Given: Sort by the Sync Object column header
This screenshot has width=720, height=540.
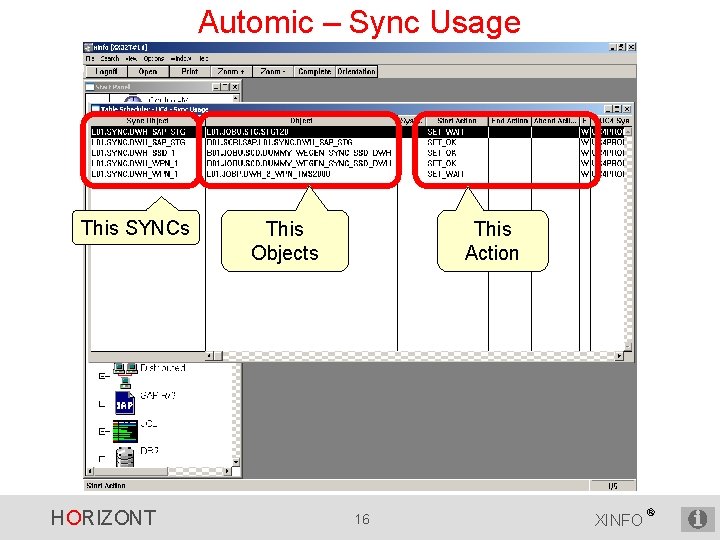Looking at the screenshot, I should 147,121.
